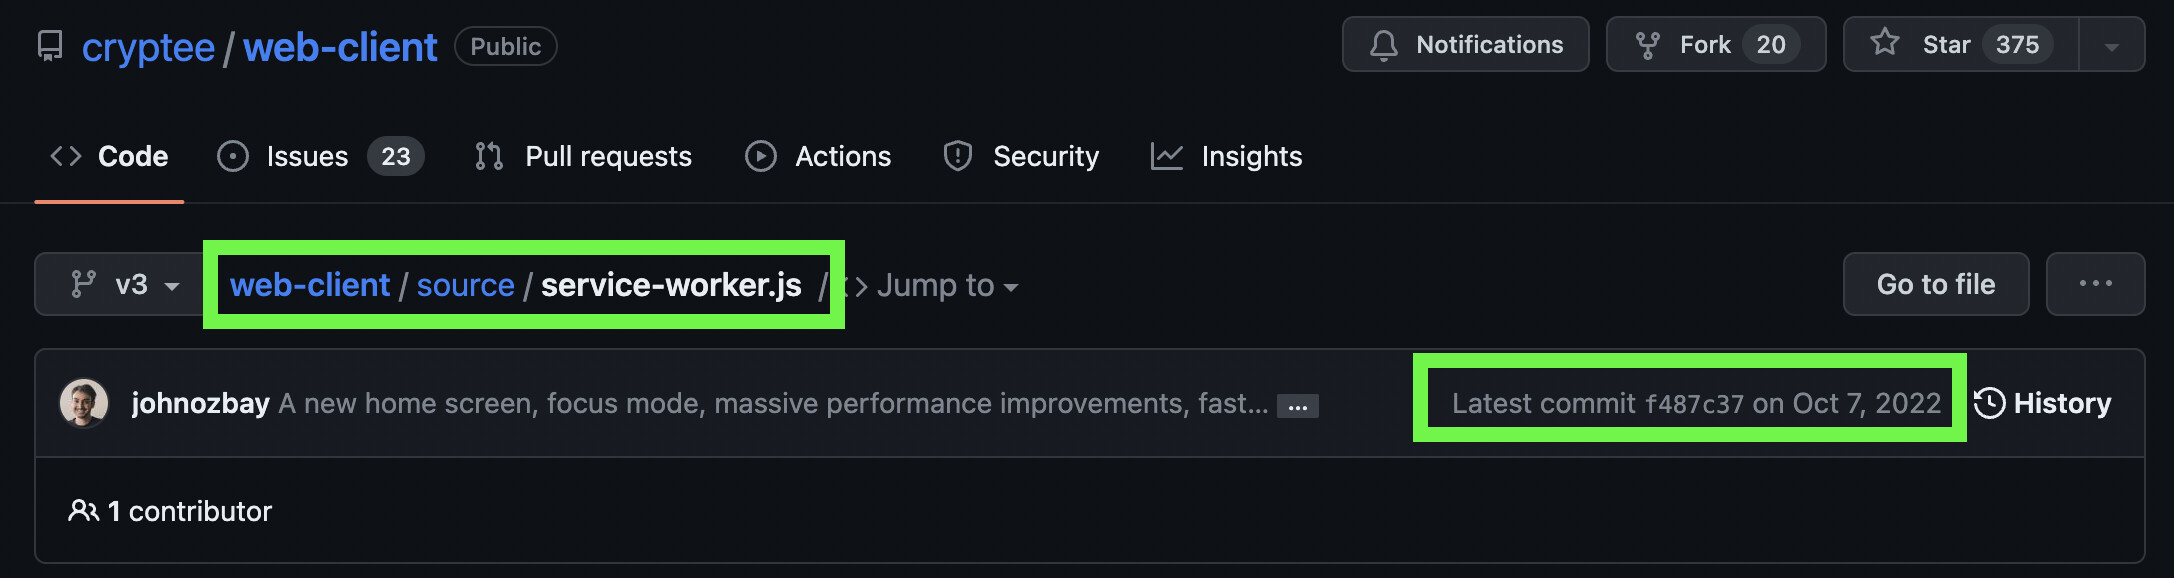Image resolution: width=2174 pixels, height=578 pixels.
Task: Click johnozbay's avatar thumbnail
Action: pyautogui.click(x=84, y=403)
